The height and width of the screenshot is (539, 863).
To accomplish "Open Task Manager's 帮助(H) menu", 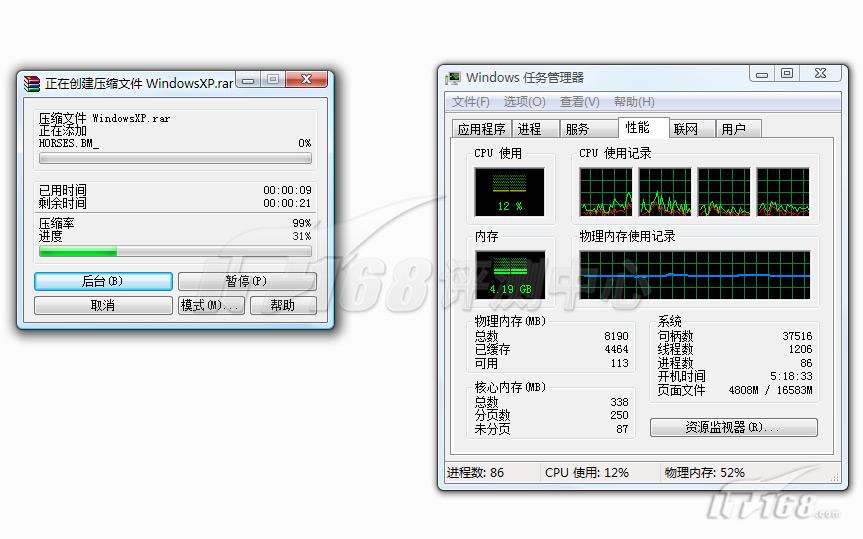I will click(x=634, y=102).
